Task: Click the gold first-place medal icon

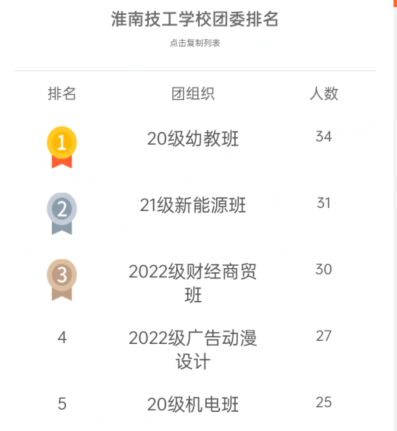Action: click(62, 147)
